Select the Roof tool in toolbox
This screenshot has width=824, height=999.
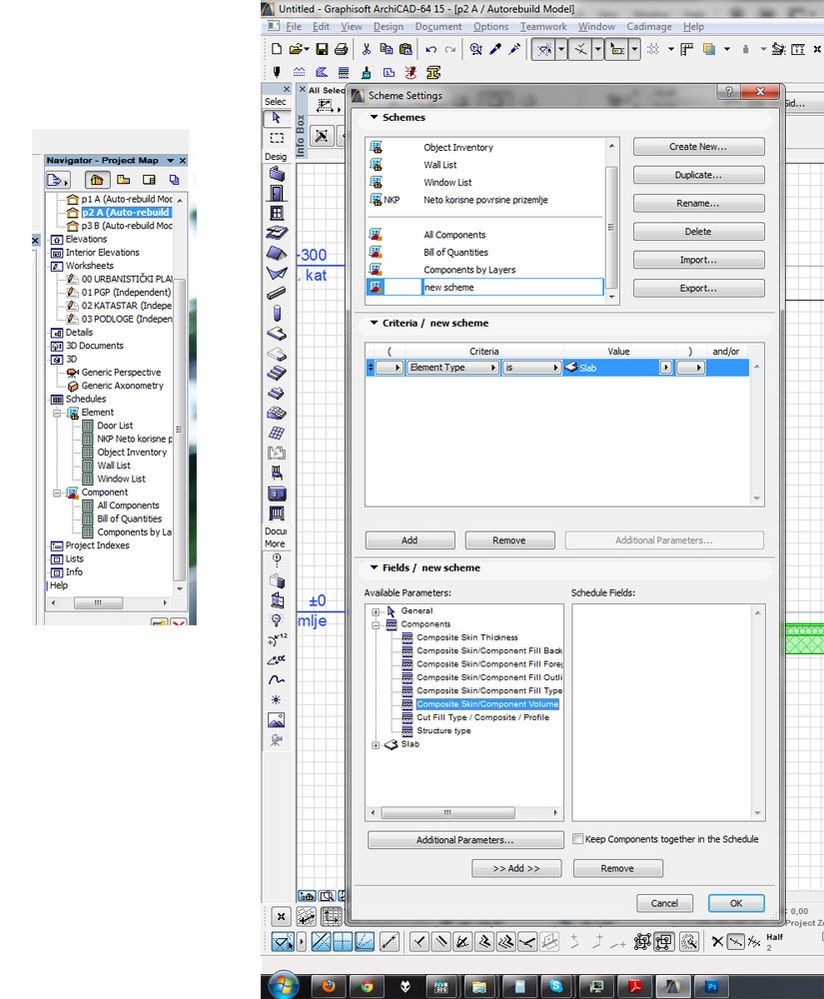click(x=277, y=253)
